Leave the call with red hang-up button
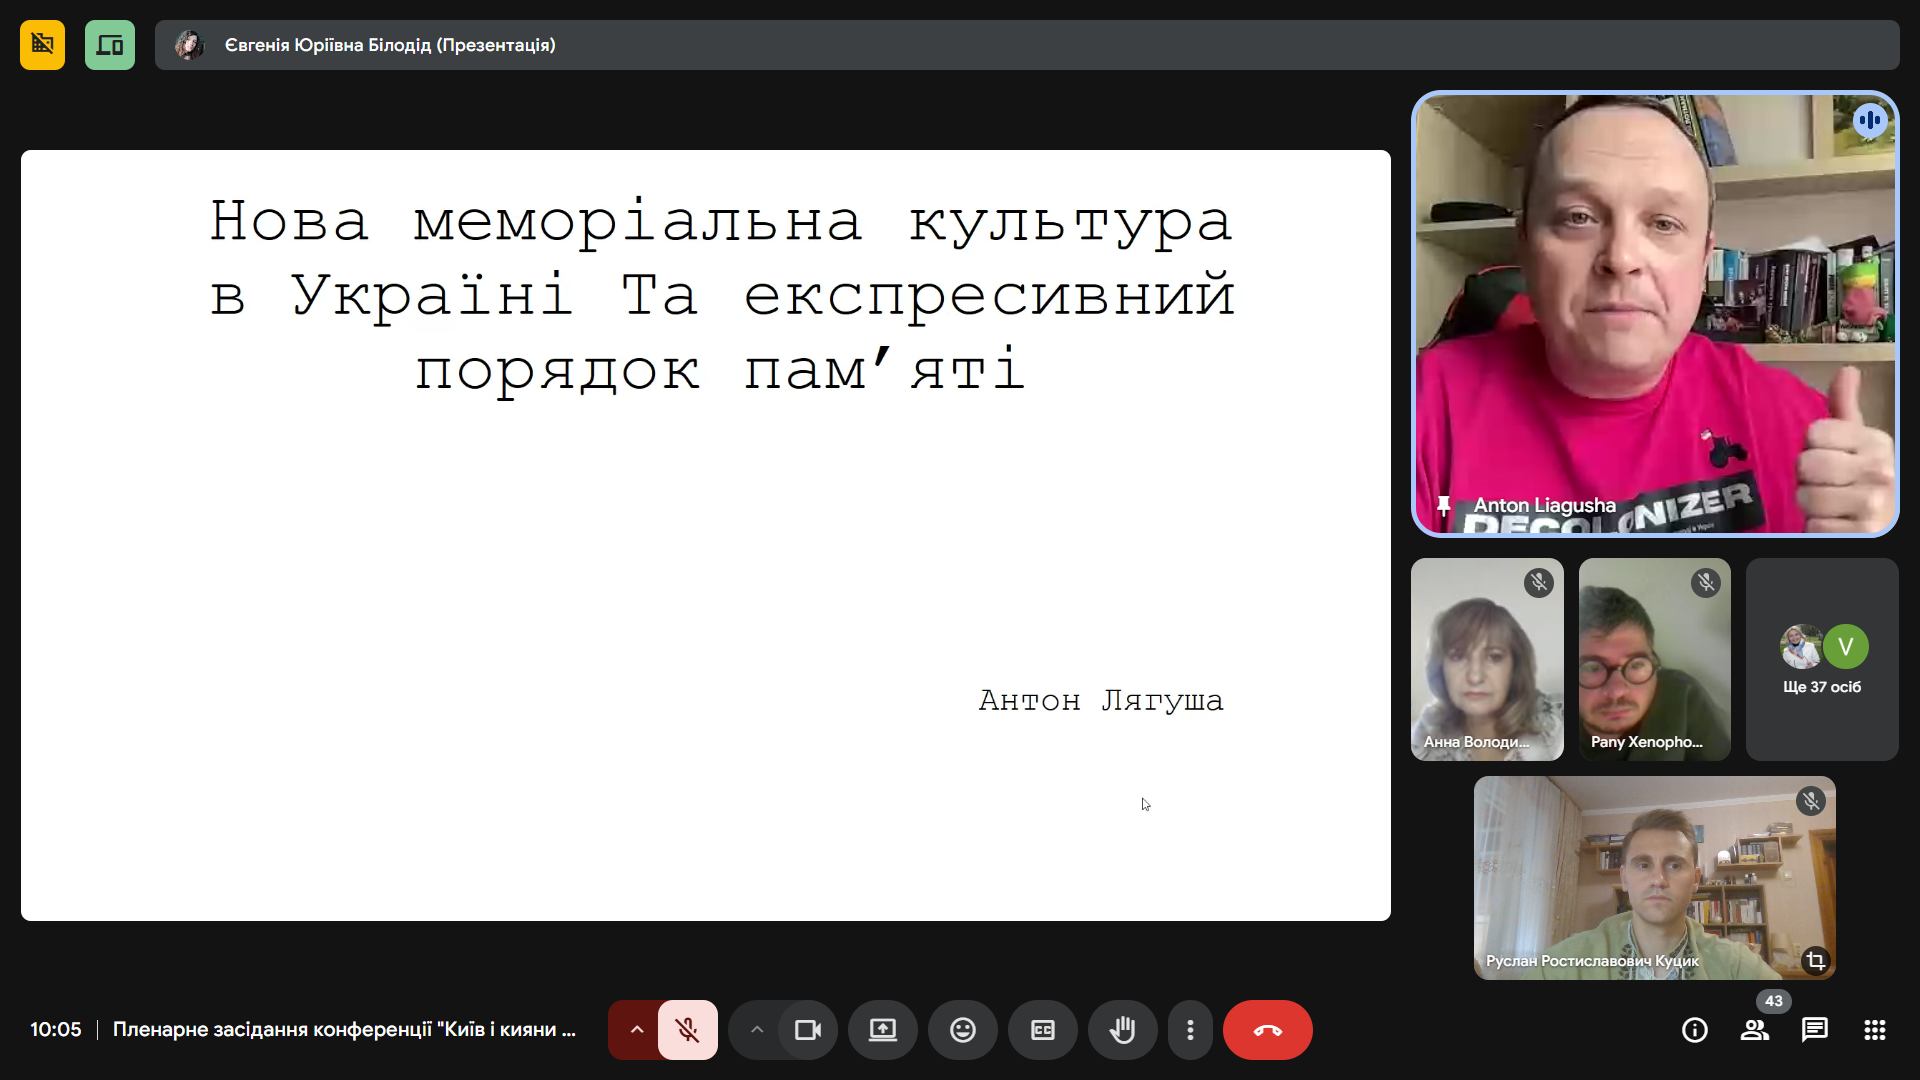Screen dimensions: 1920x1080 (1267, 1030)
